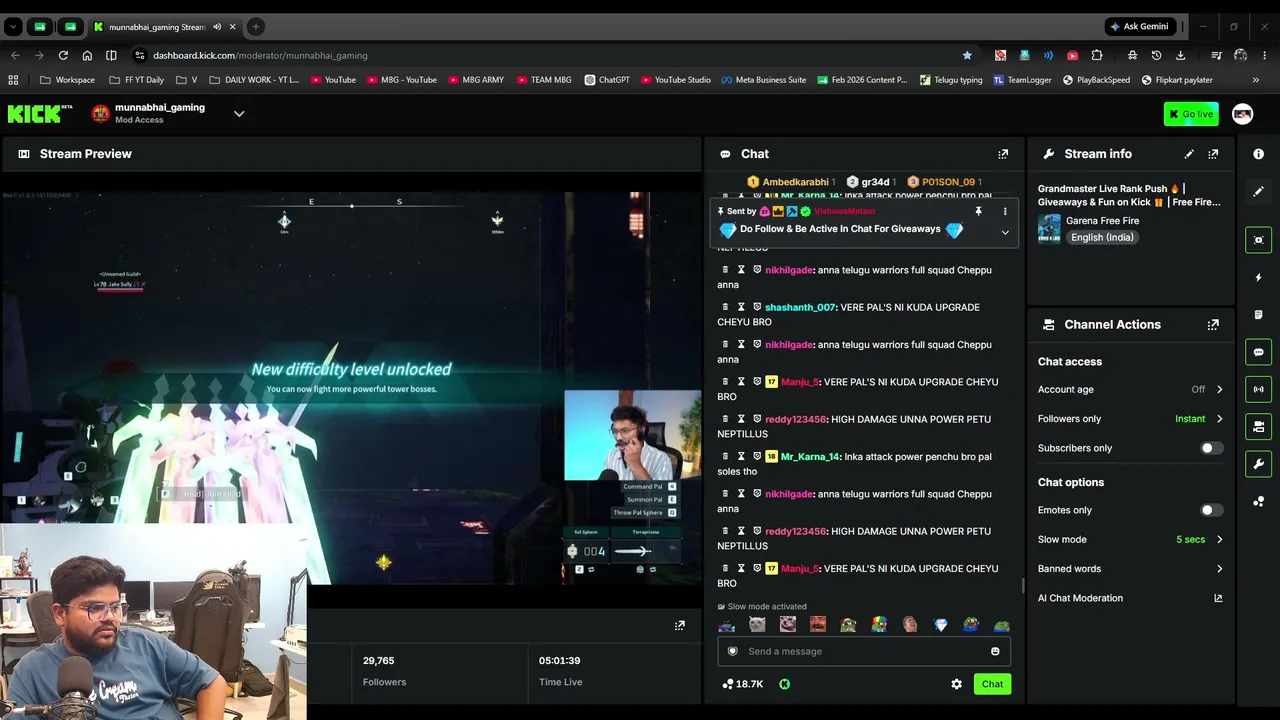
Task: Toggle Subscribers only chat
Action: 1211,448
